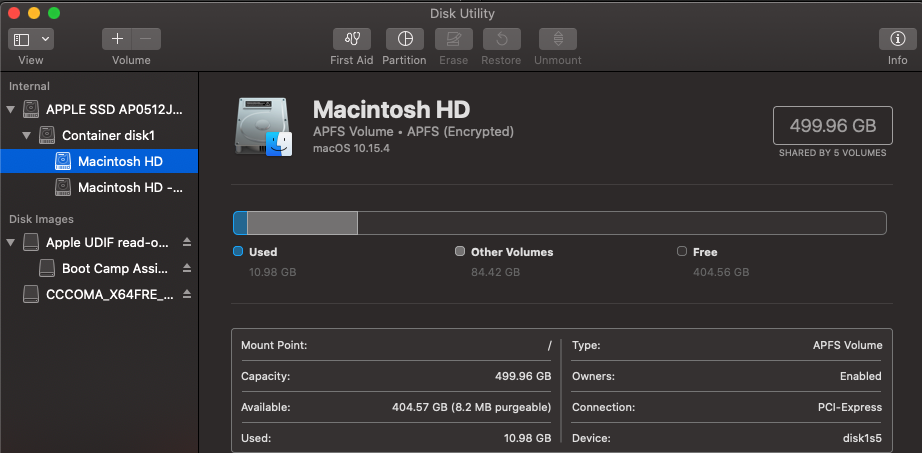Click the APFS Volume • APFS (Encrypted) subtitle

point(413,132)
